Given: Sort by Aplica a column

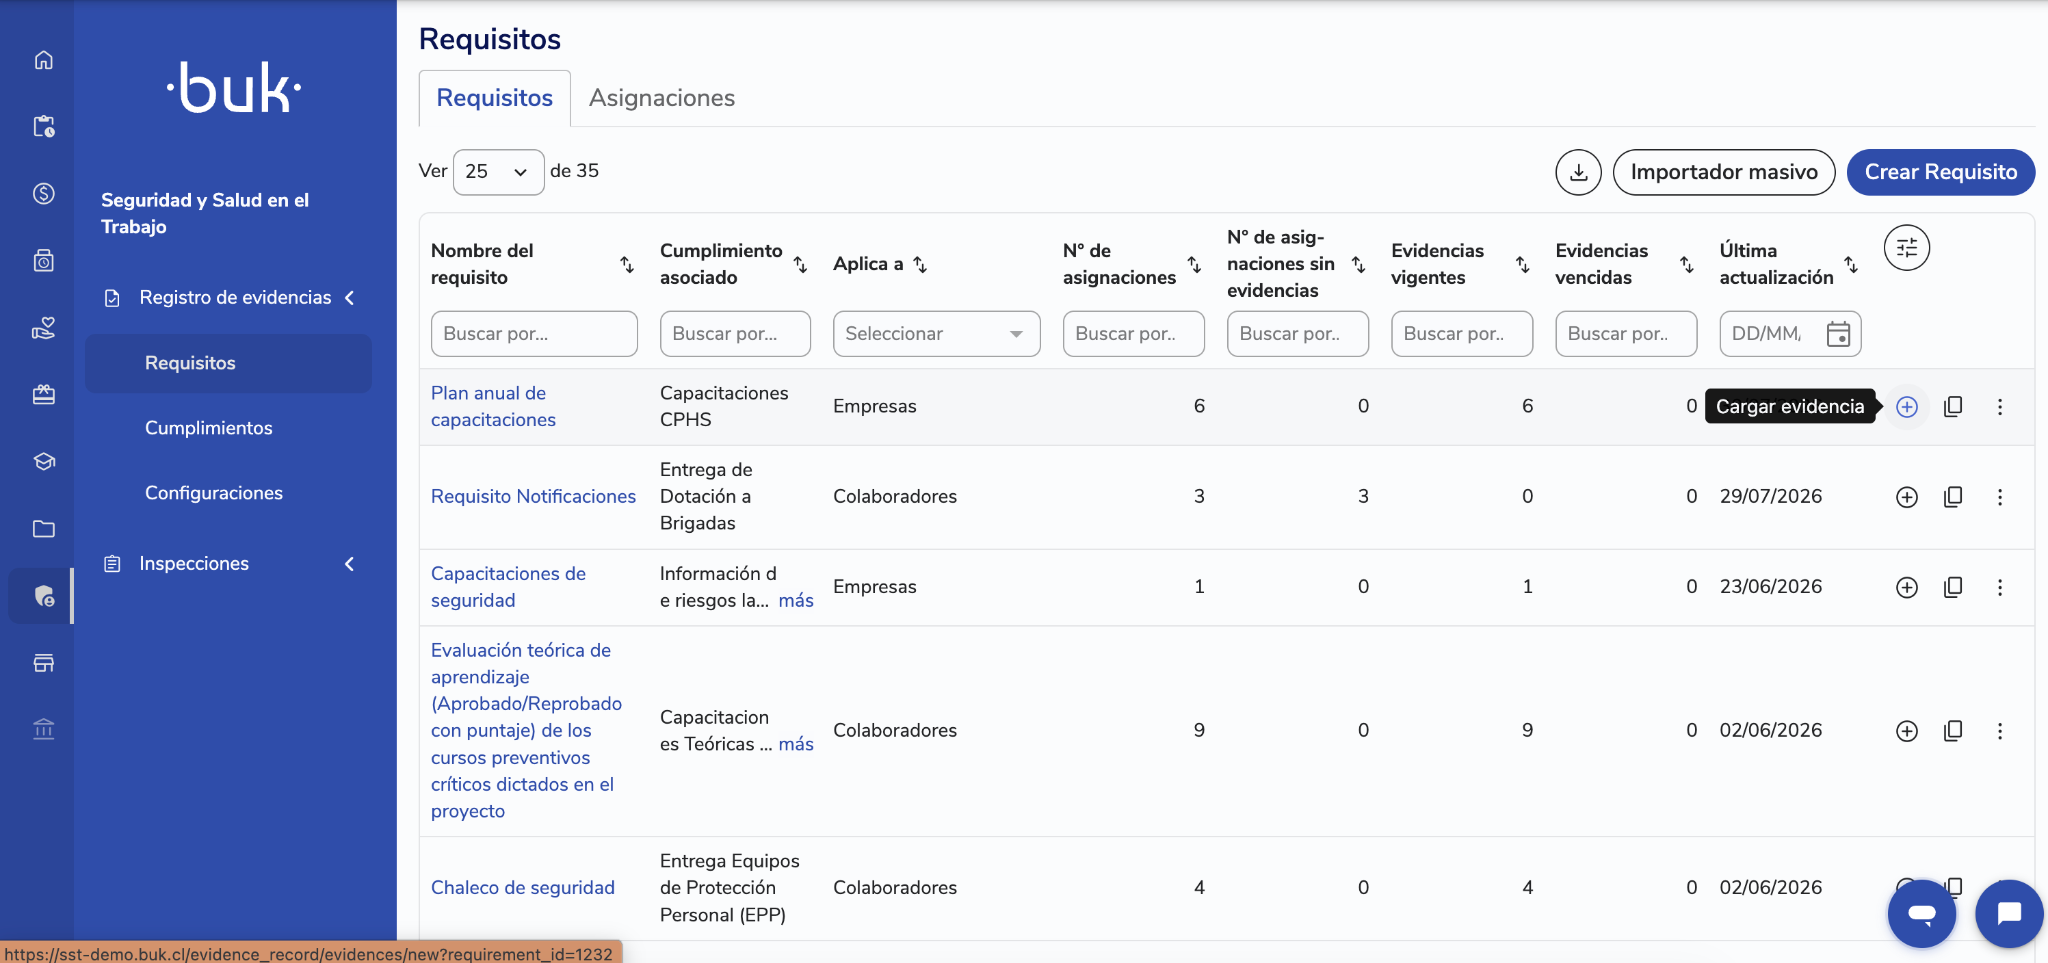Looking at the screenshot, I should (920, 264).
